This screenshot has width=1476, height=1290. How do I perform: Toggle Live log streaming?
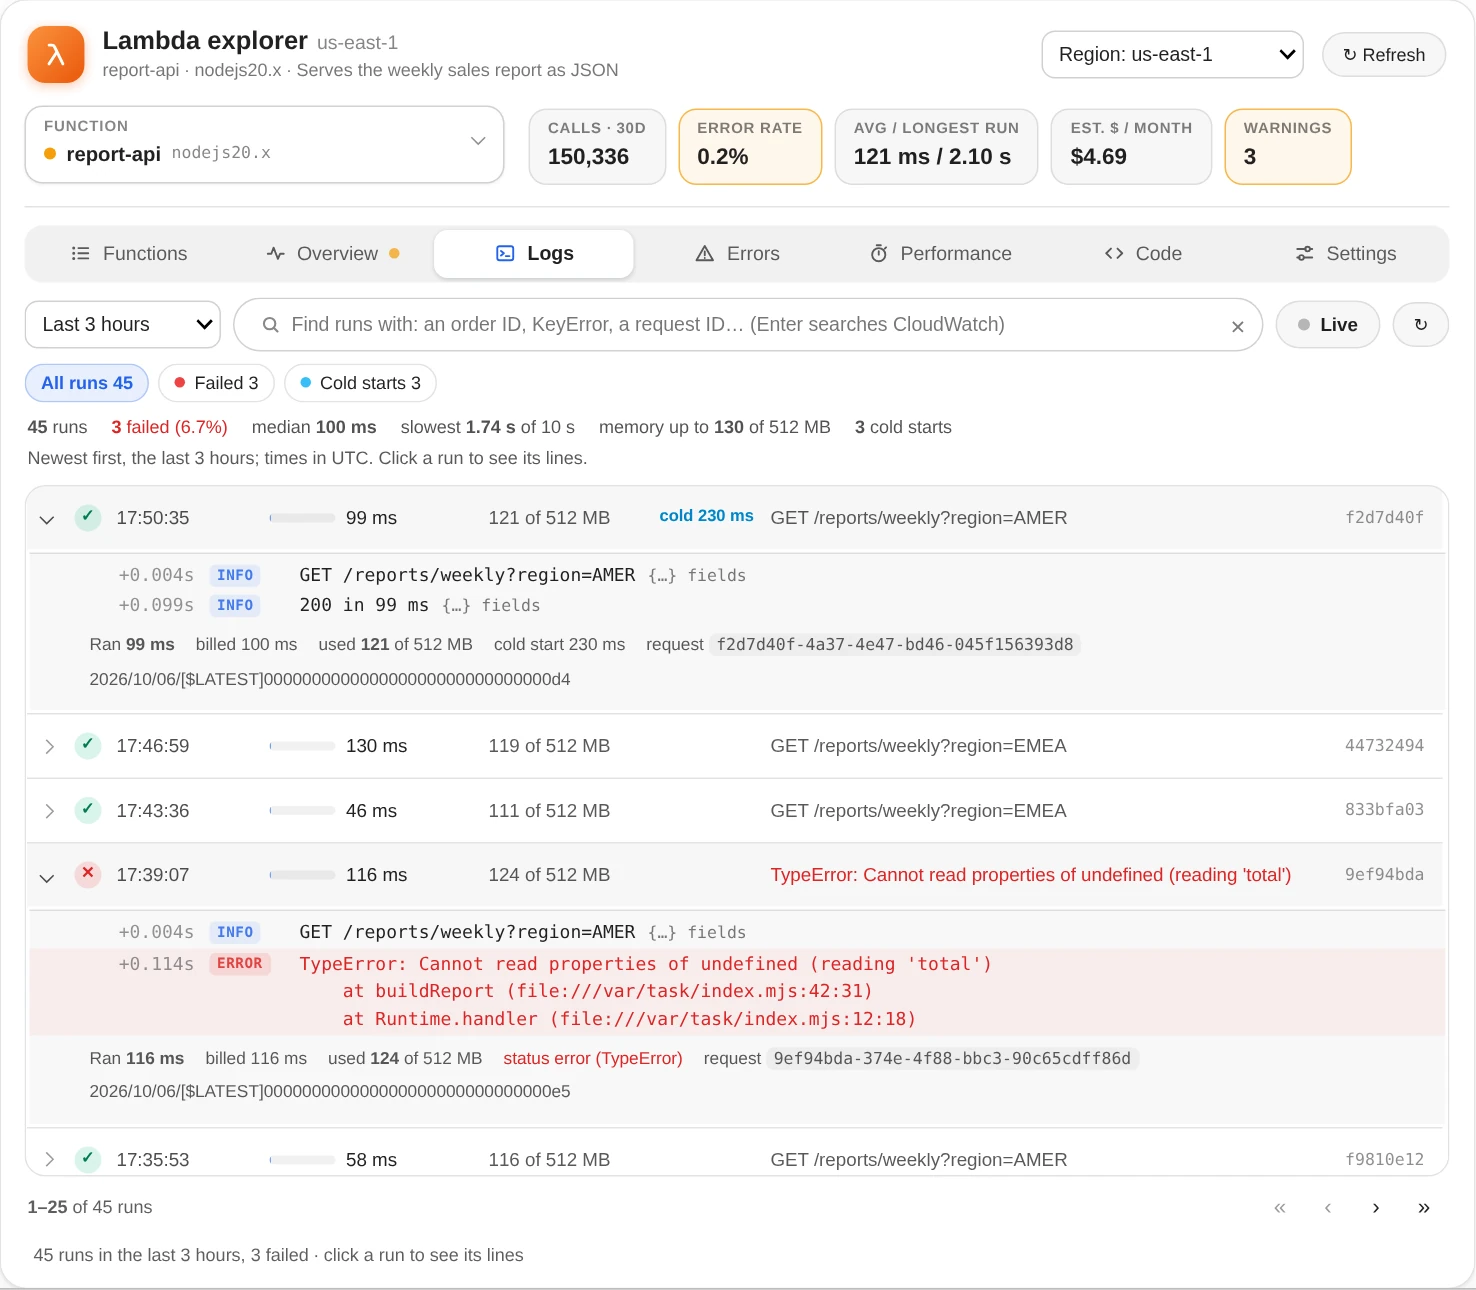(1328, 325)
